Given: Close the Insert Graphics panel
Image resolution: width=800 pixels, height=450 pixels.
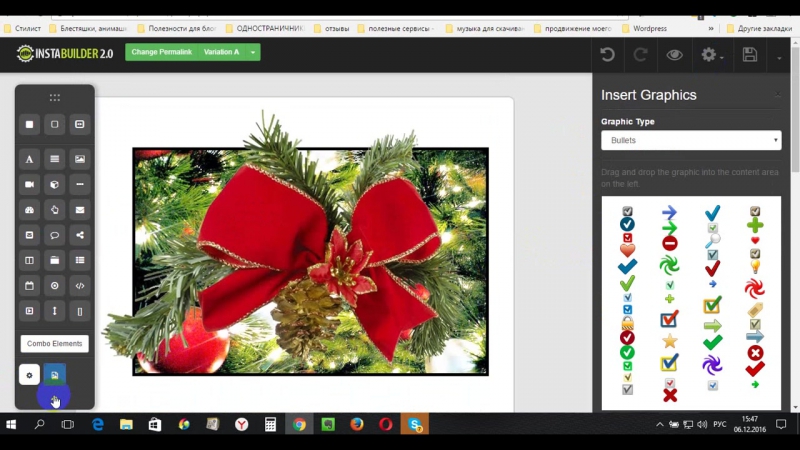Looking at the screenshot, I should [778, 94].
